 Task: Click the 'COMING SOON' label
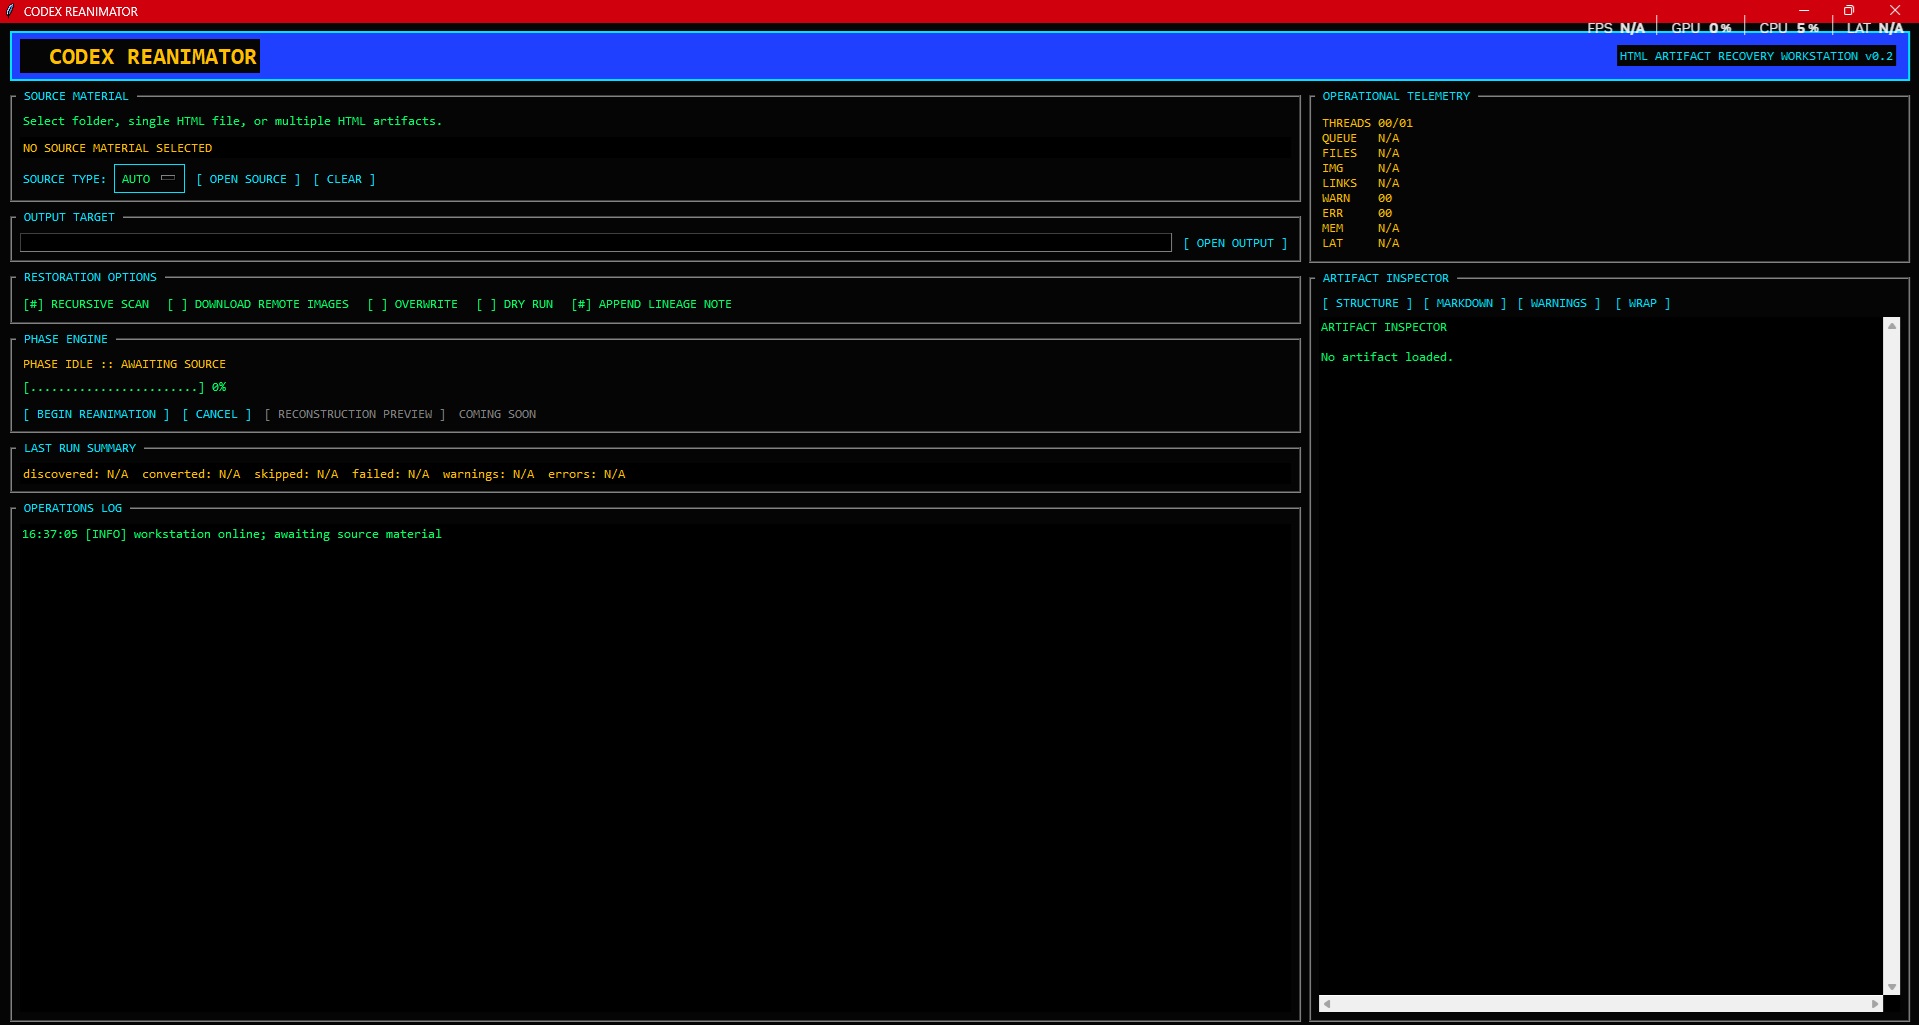(497, 414)
